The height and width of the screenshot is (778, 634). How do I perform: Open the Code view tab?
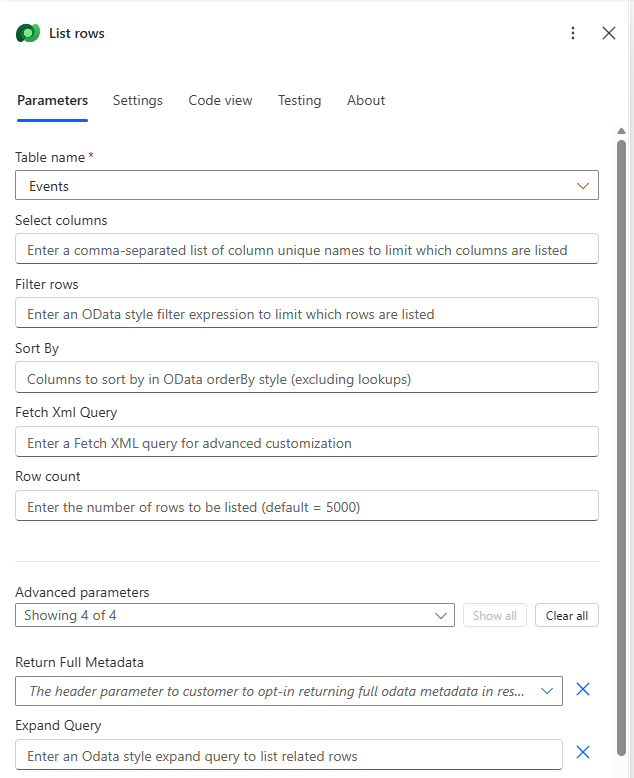(220, 100)
